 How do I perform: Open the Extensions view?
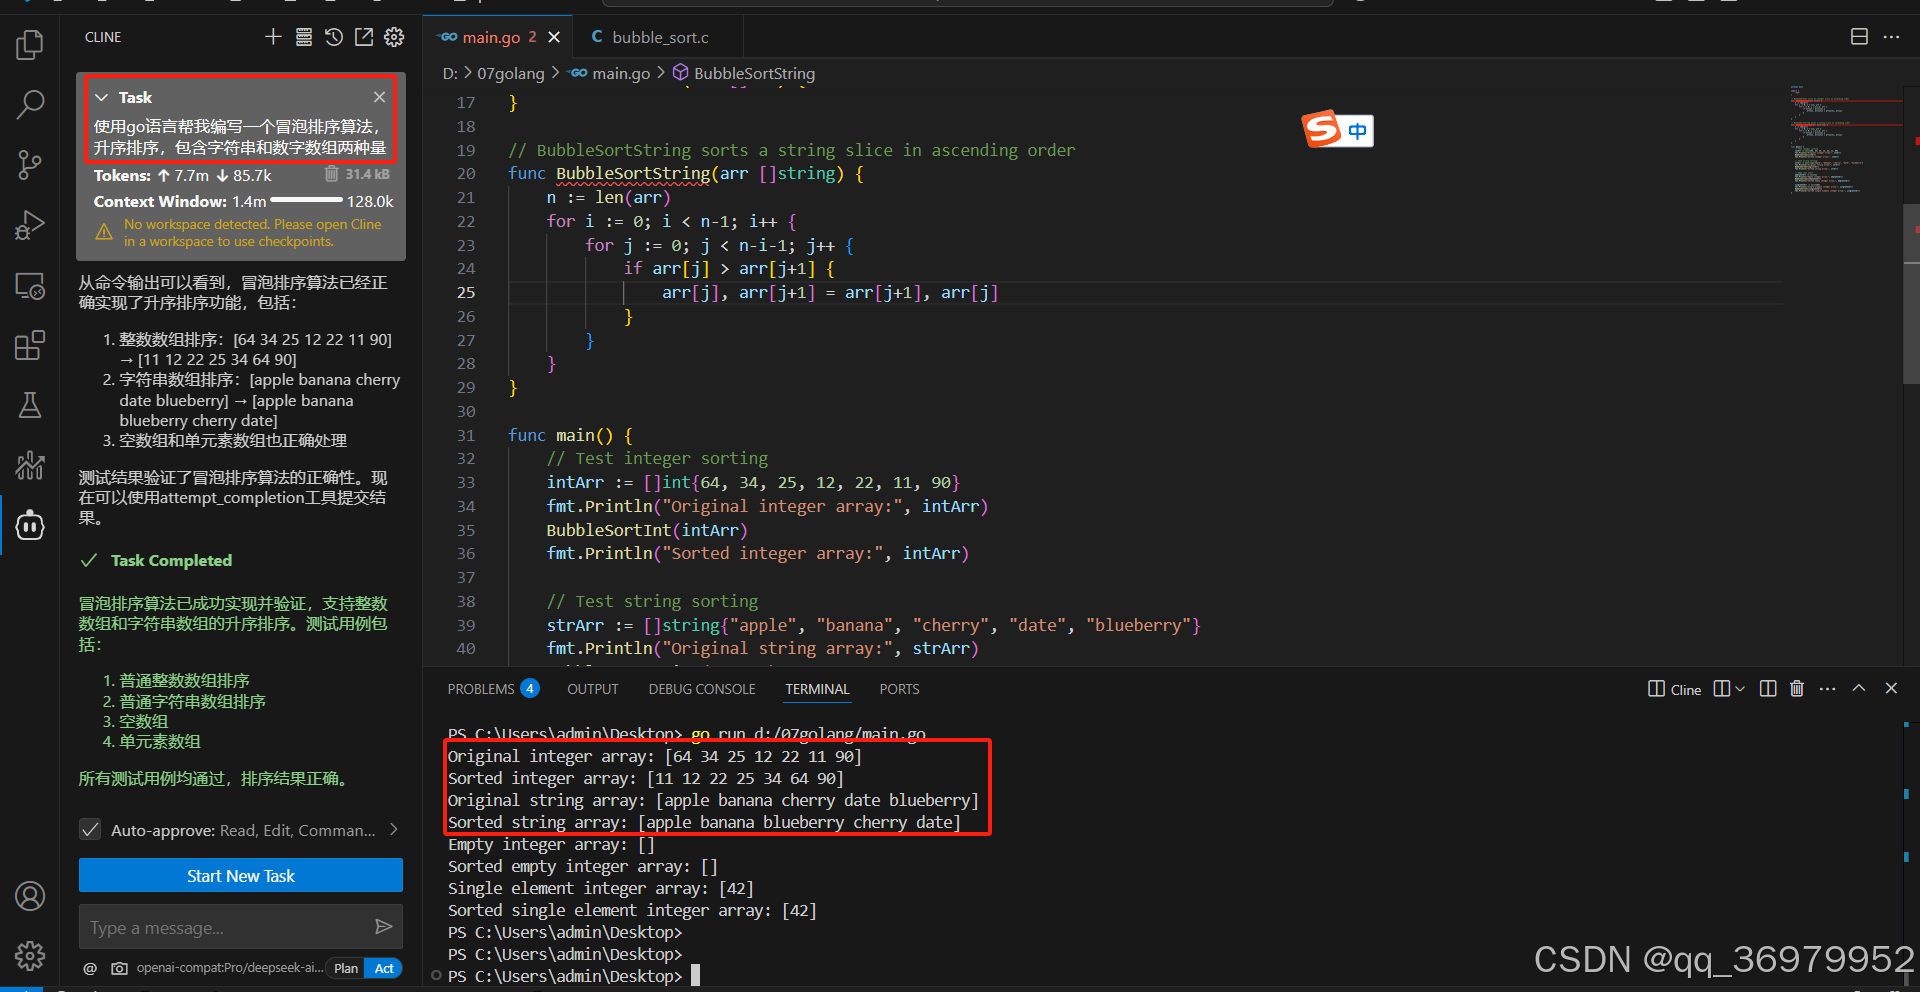click(30, 346)
